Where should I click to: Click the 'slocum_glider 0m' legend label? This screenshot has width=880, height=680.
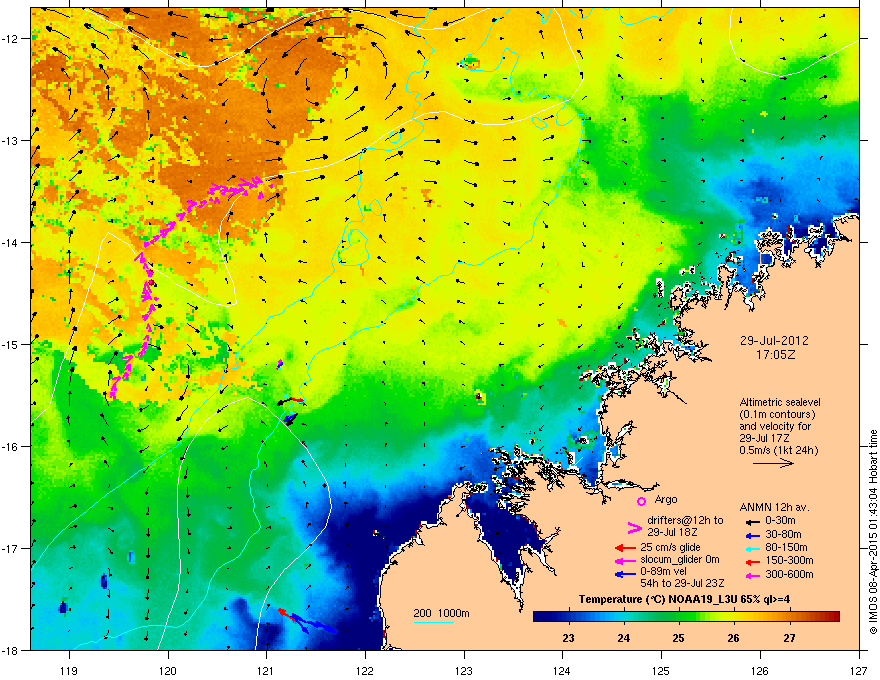click(x=680, y=560)
